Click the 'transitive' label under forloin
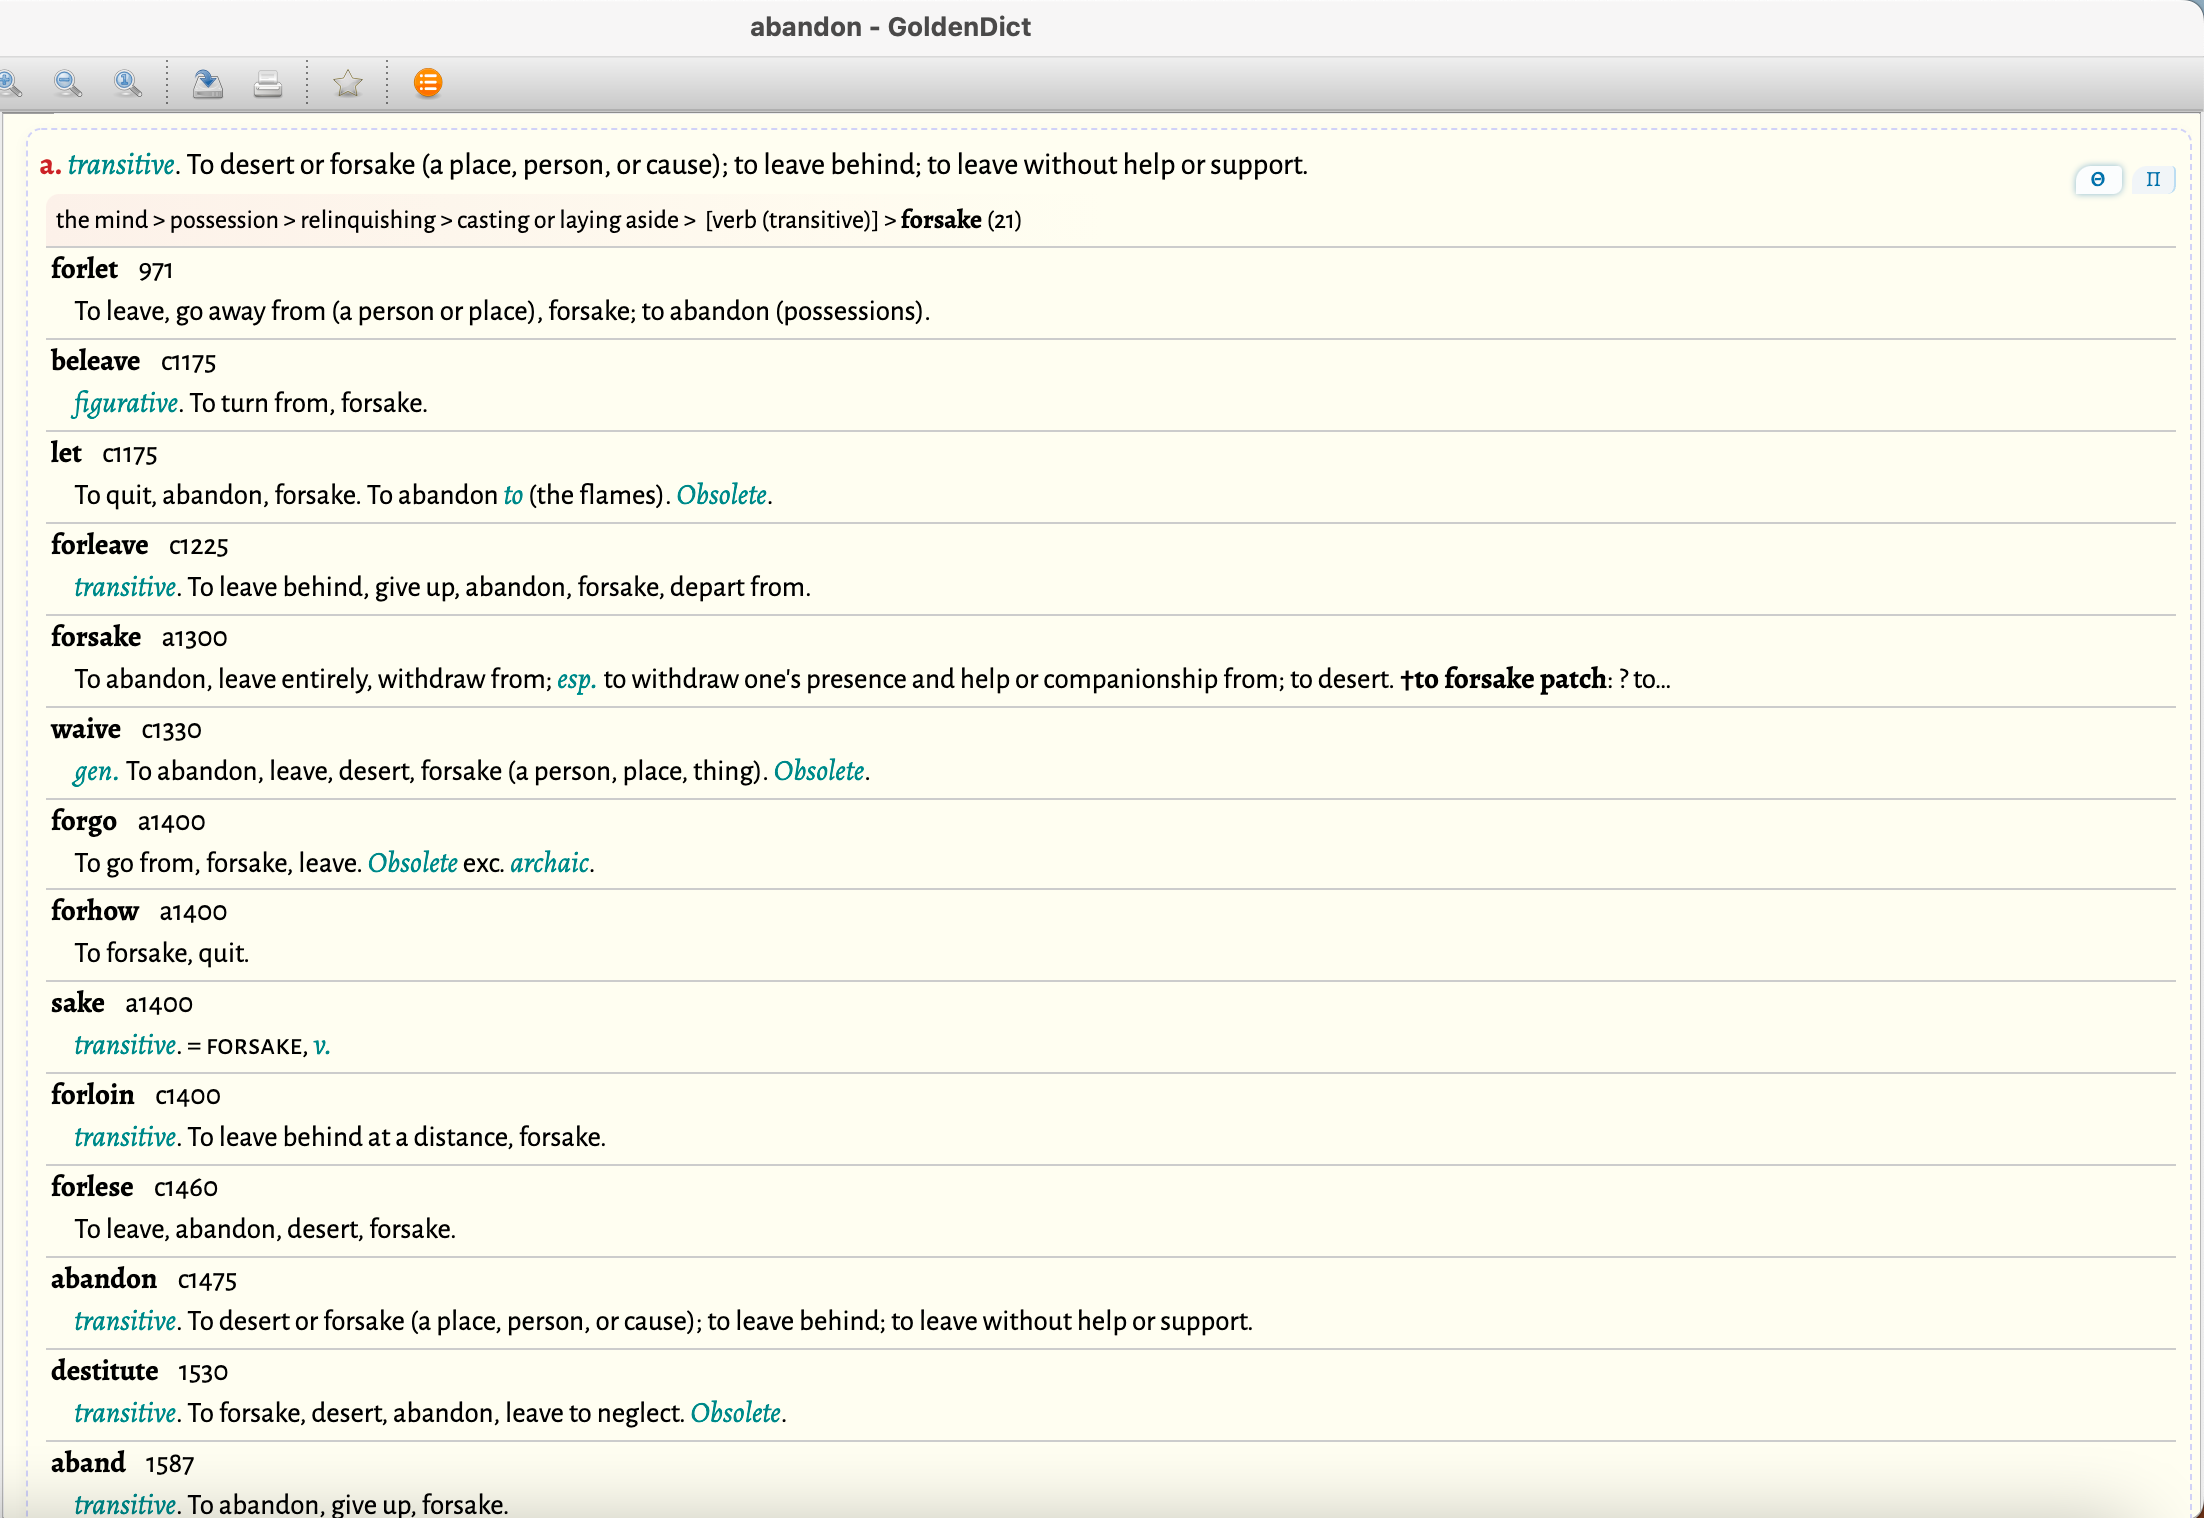Screen dimensions: 2204x1518 (x=125, y=1137)
